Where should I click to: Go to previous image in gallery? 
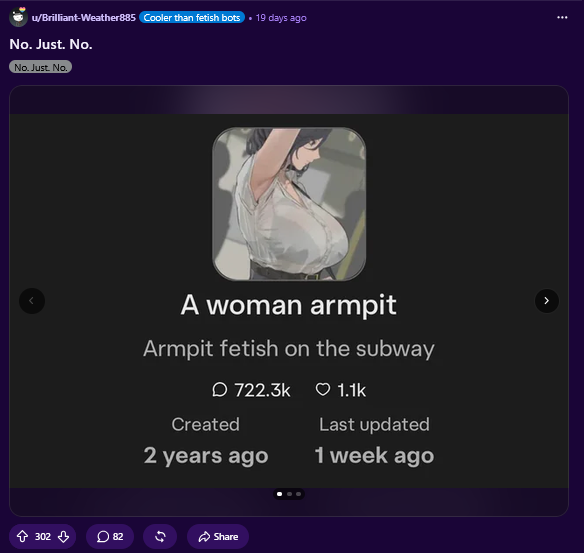tap(32, 301)
